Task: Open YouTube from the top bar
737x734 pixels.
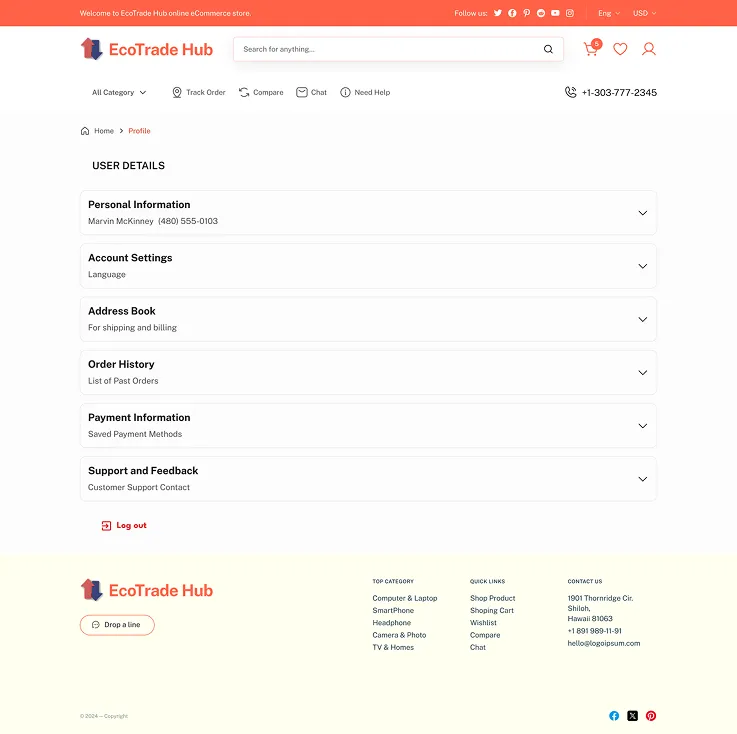Action: point(555,13)
